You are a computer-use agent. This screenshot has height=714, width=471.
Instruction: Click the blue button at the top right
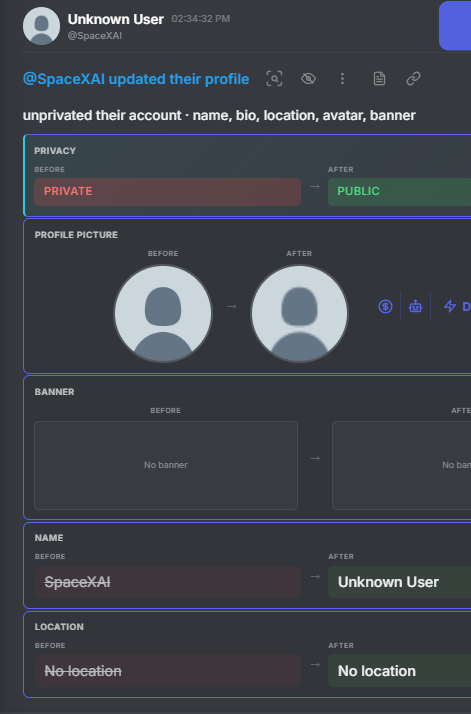tap(455, 26)
